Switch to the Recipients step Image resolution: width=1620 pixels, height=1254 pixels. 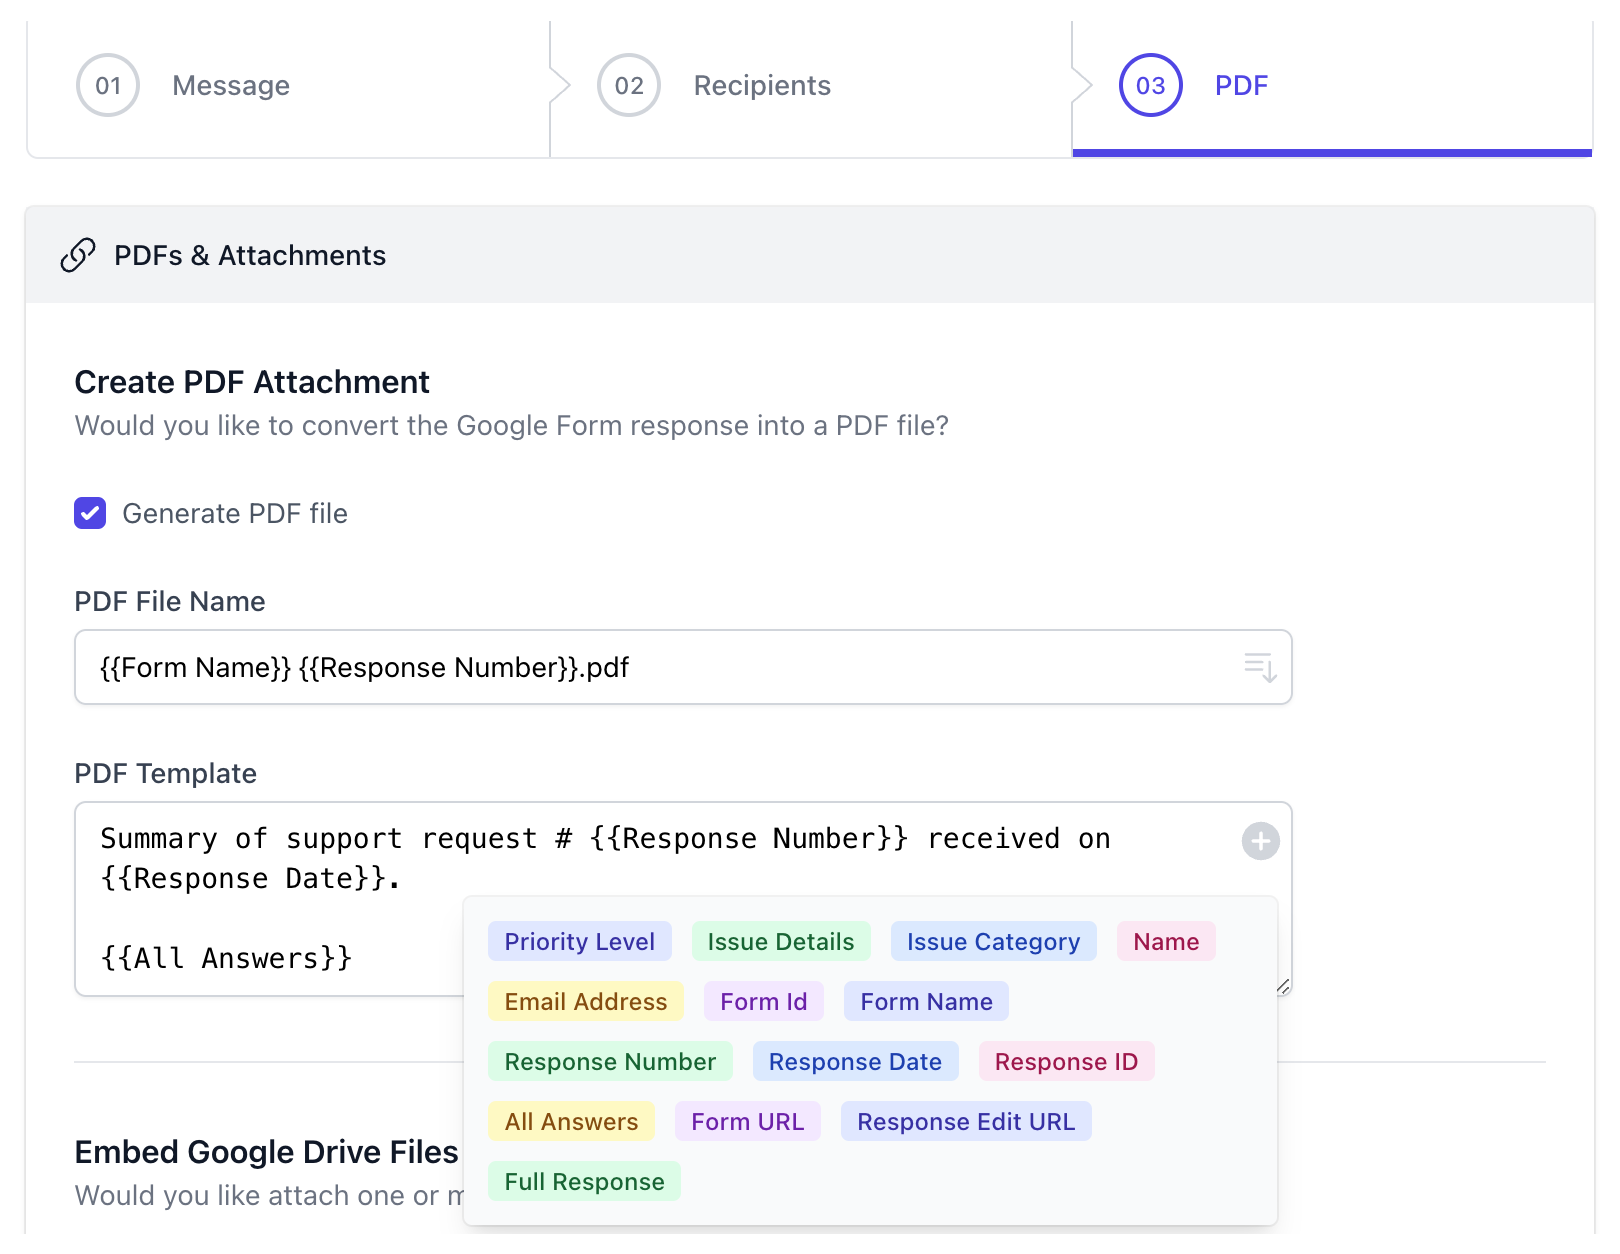[761, 85]
